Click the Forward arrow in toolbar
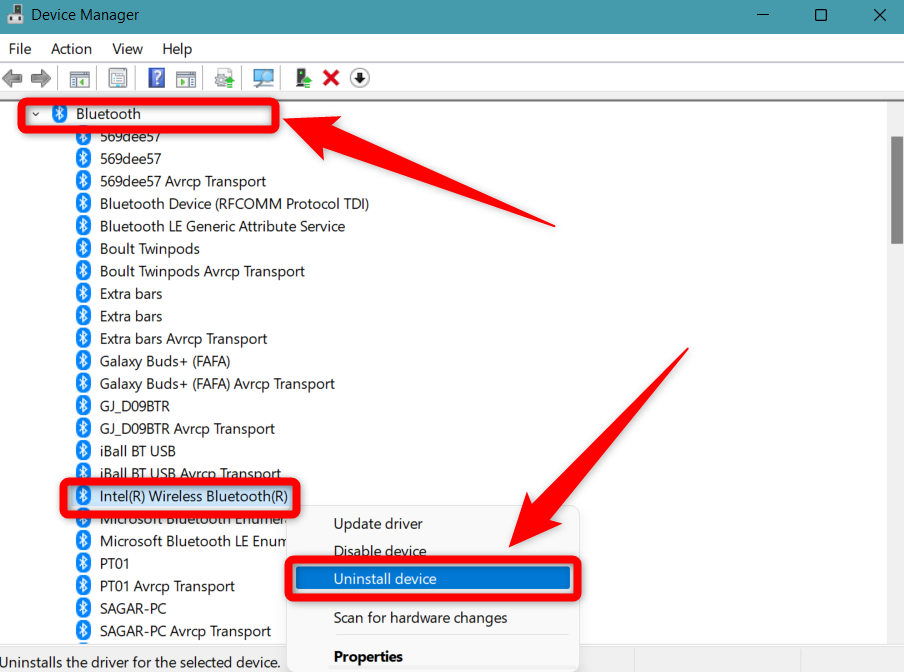904x672 pixels. click(x=41, y=78)
